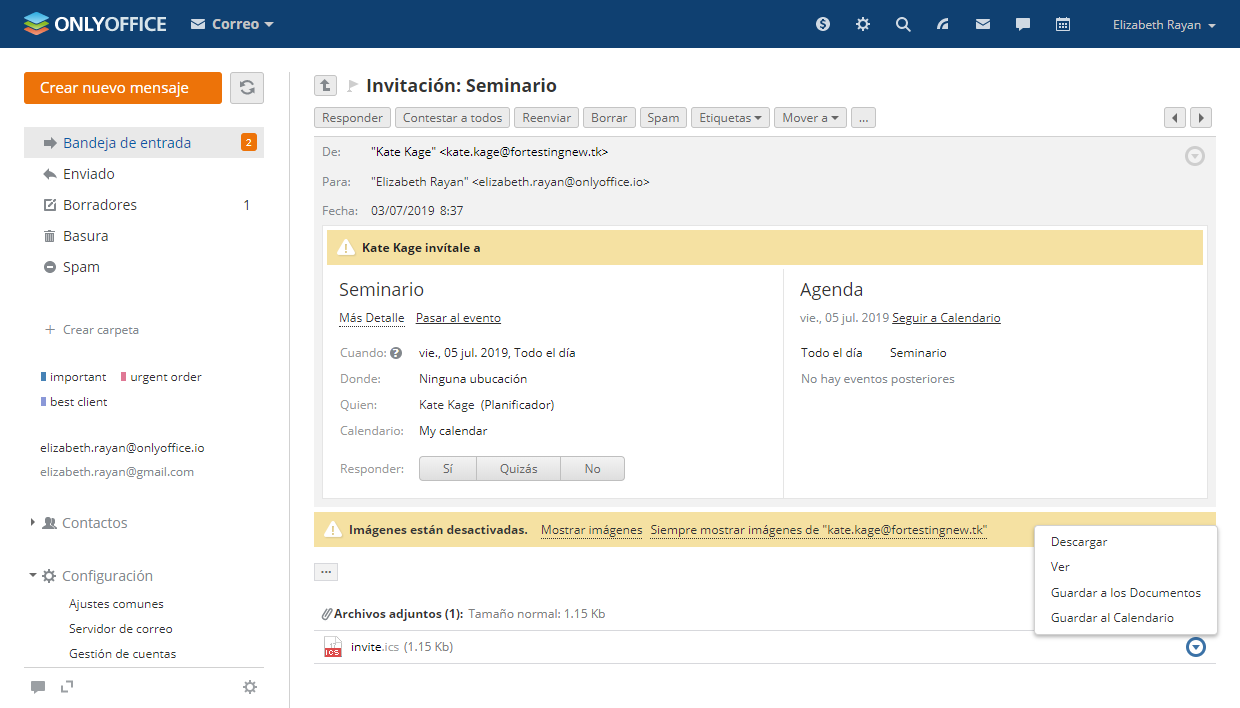The height and width of the screenshot is (708, 1240).
Task: Toggle the importance flag beside subject
Action: [x=352, y=86]
